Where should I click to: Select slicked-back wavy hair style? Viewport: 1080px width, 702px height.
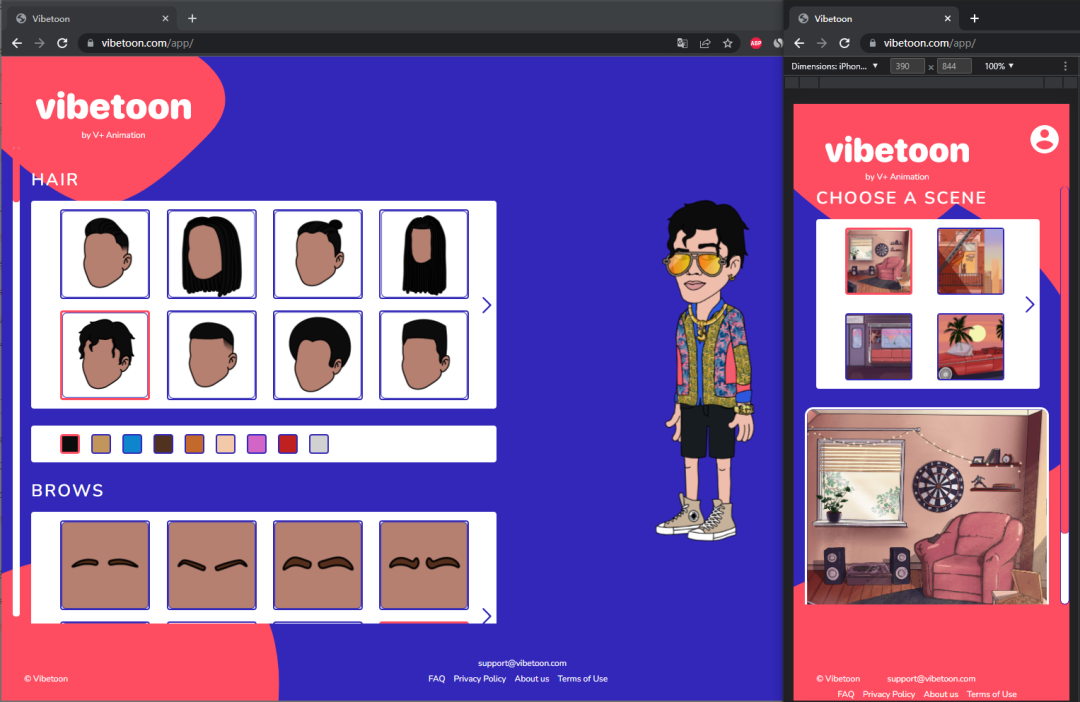pyautogui.click(x=105, y=254)
